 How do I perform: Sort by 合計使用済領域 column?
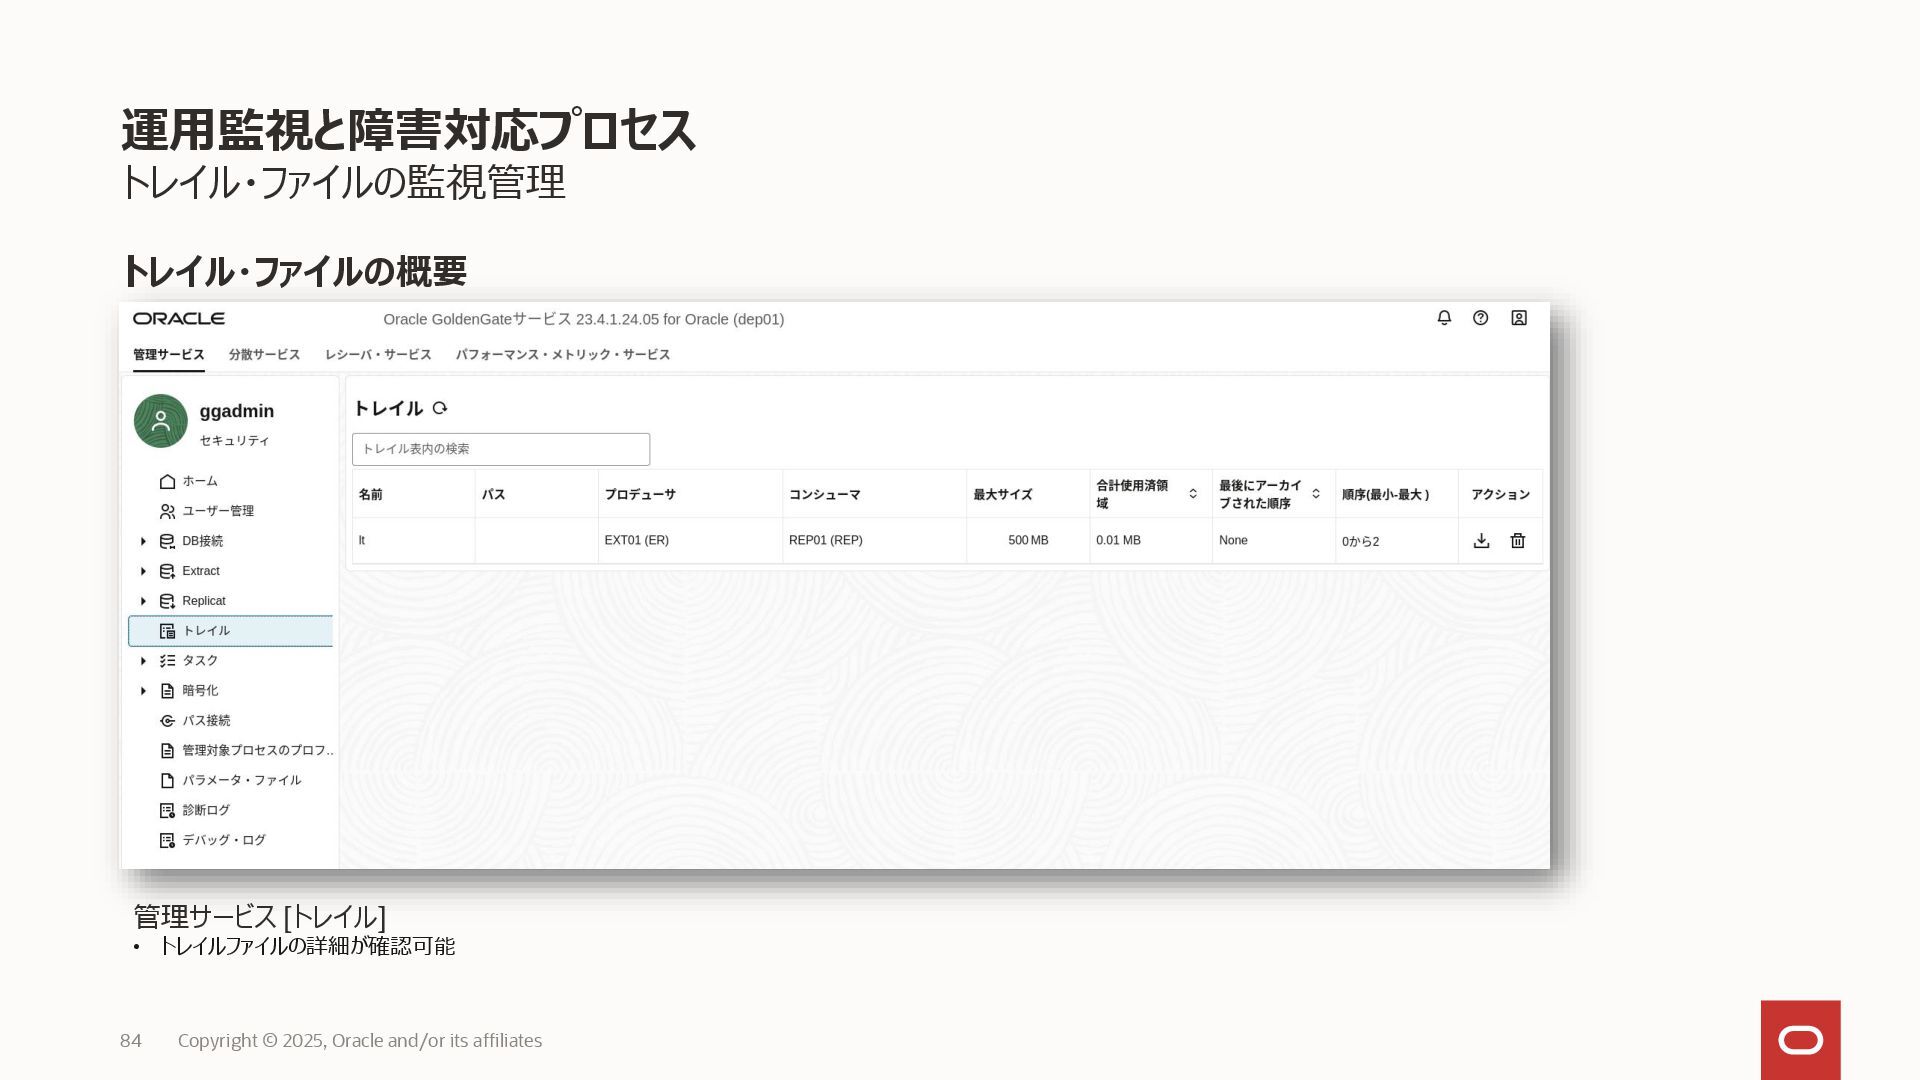tap(1193, 494)
